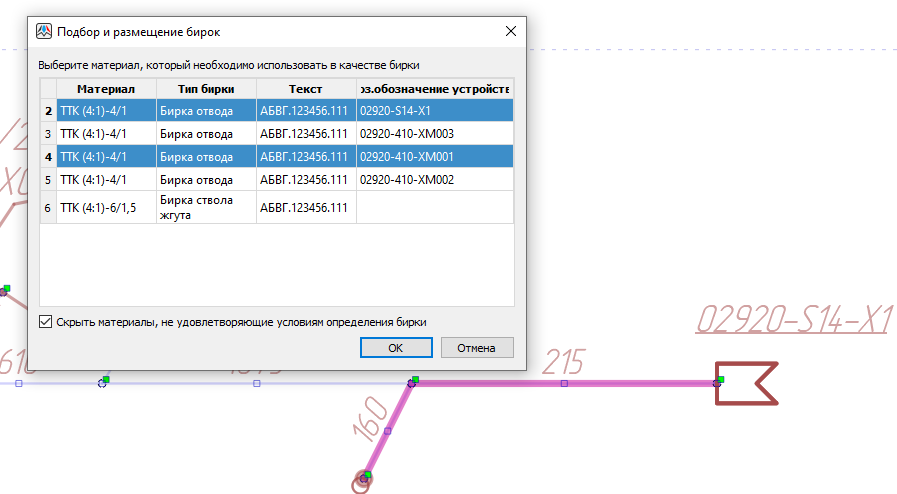Select row with designation 02920-S14-X1
Image resolution: width=897 pixels, height=494 pixels.
(x=435, y=110)
